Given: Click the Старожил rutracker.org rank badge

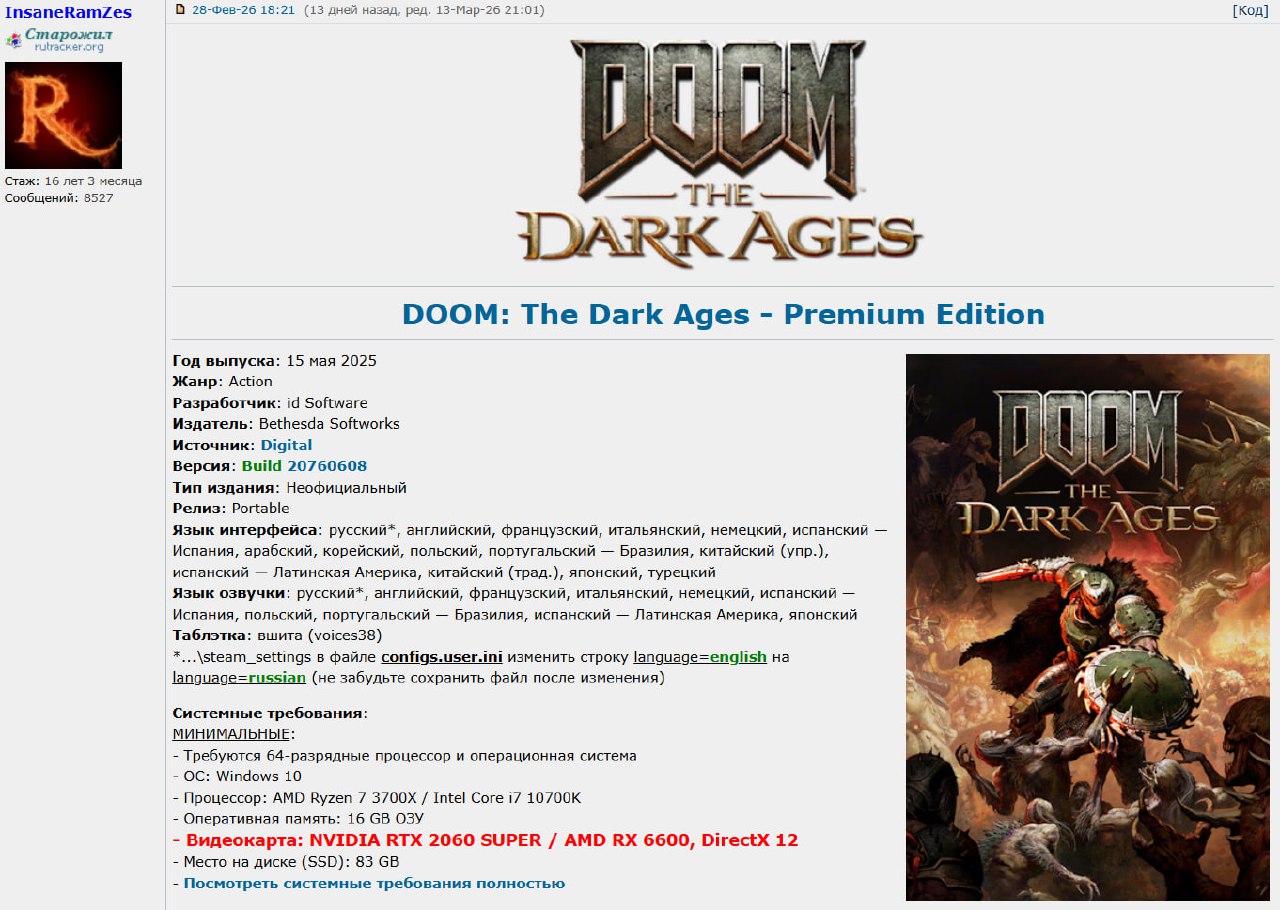Looking at the screenshot, I should (x=59, y=40).
